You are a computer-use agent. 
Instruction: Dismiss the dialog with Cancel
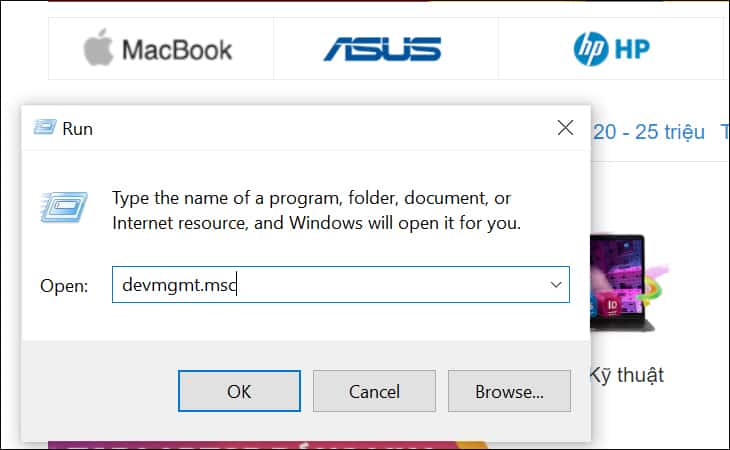tap(374, 391)
